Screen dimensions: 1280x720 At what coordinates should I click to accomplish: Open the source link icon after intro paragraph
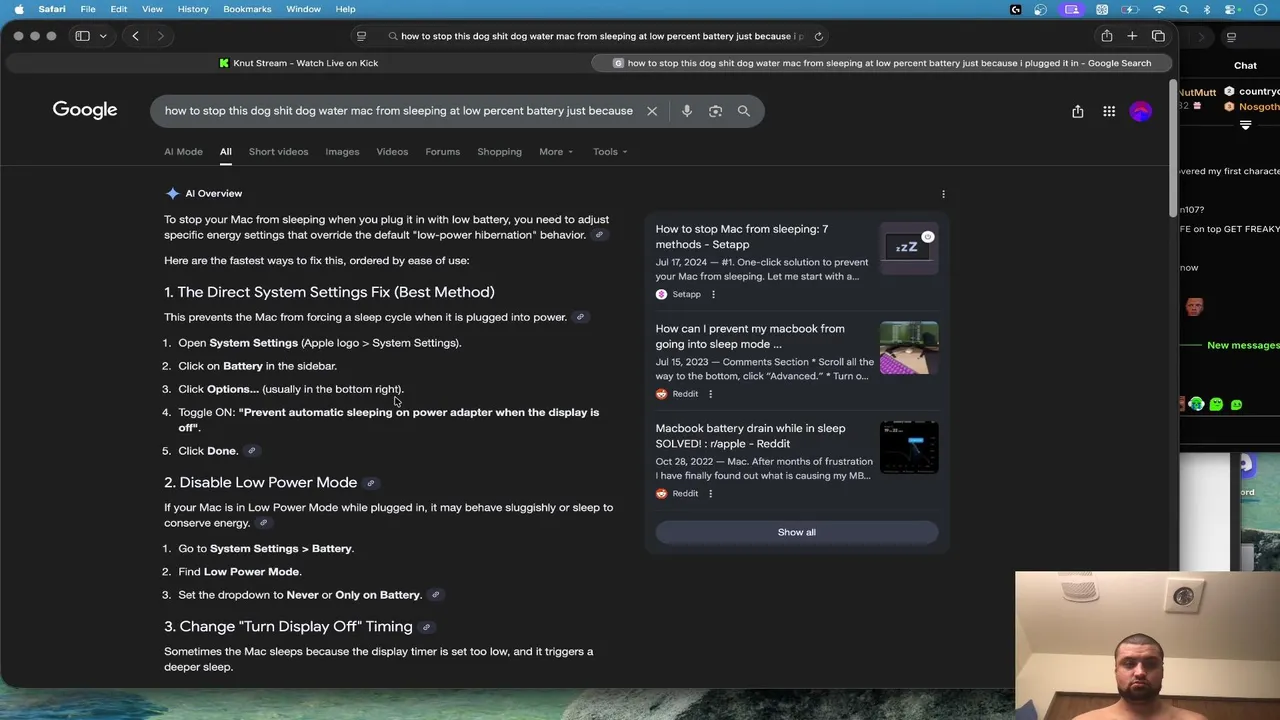pyautogui.click(x=599, y=235)
